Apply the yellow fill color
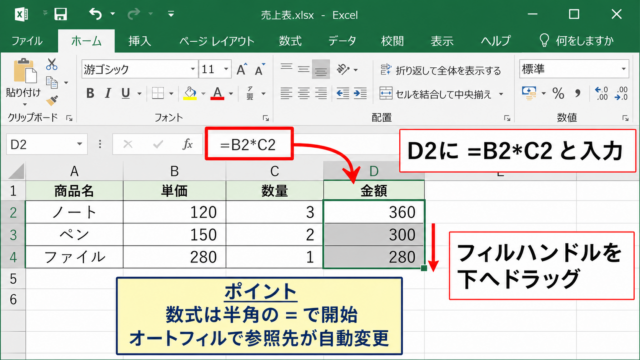The width and height of the screenshot is (640, 360). point(190,93)
